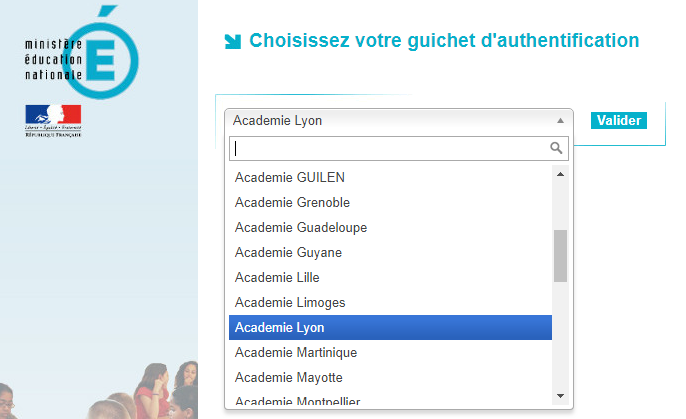Focus the dropdown search text field
Image resolution: width=686 pixels, height=419 pixels.
click(x=399, y=148)
